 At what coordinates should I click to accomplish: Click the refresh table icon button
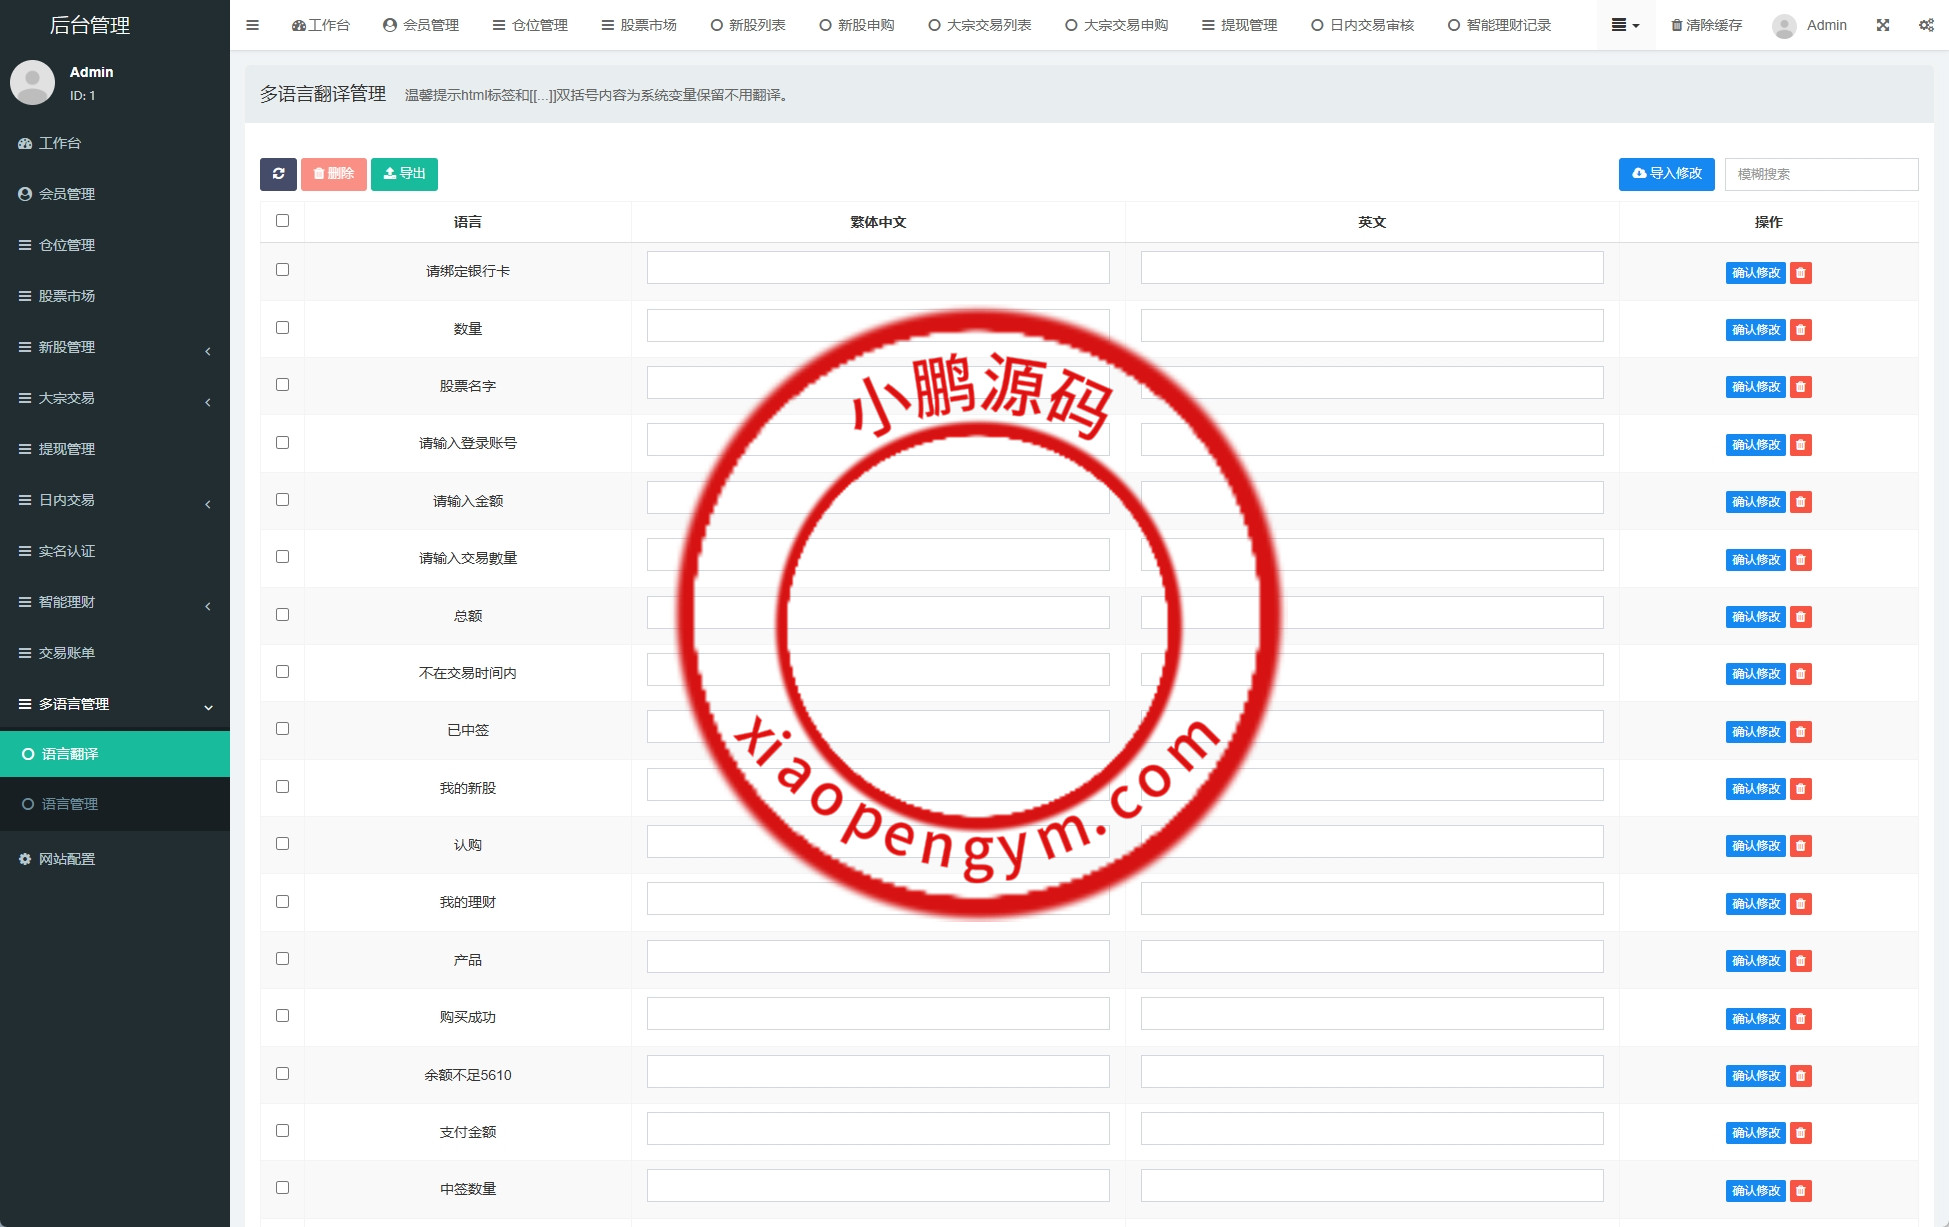coord(278,174)
